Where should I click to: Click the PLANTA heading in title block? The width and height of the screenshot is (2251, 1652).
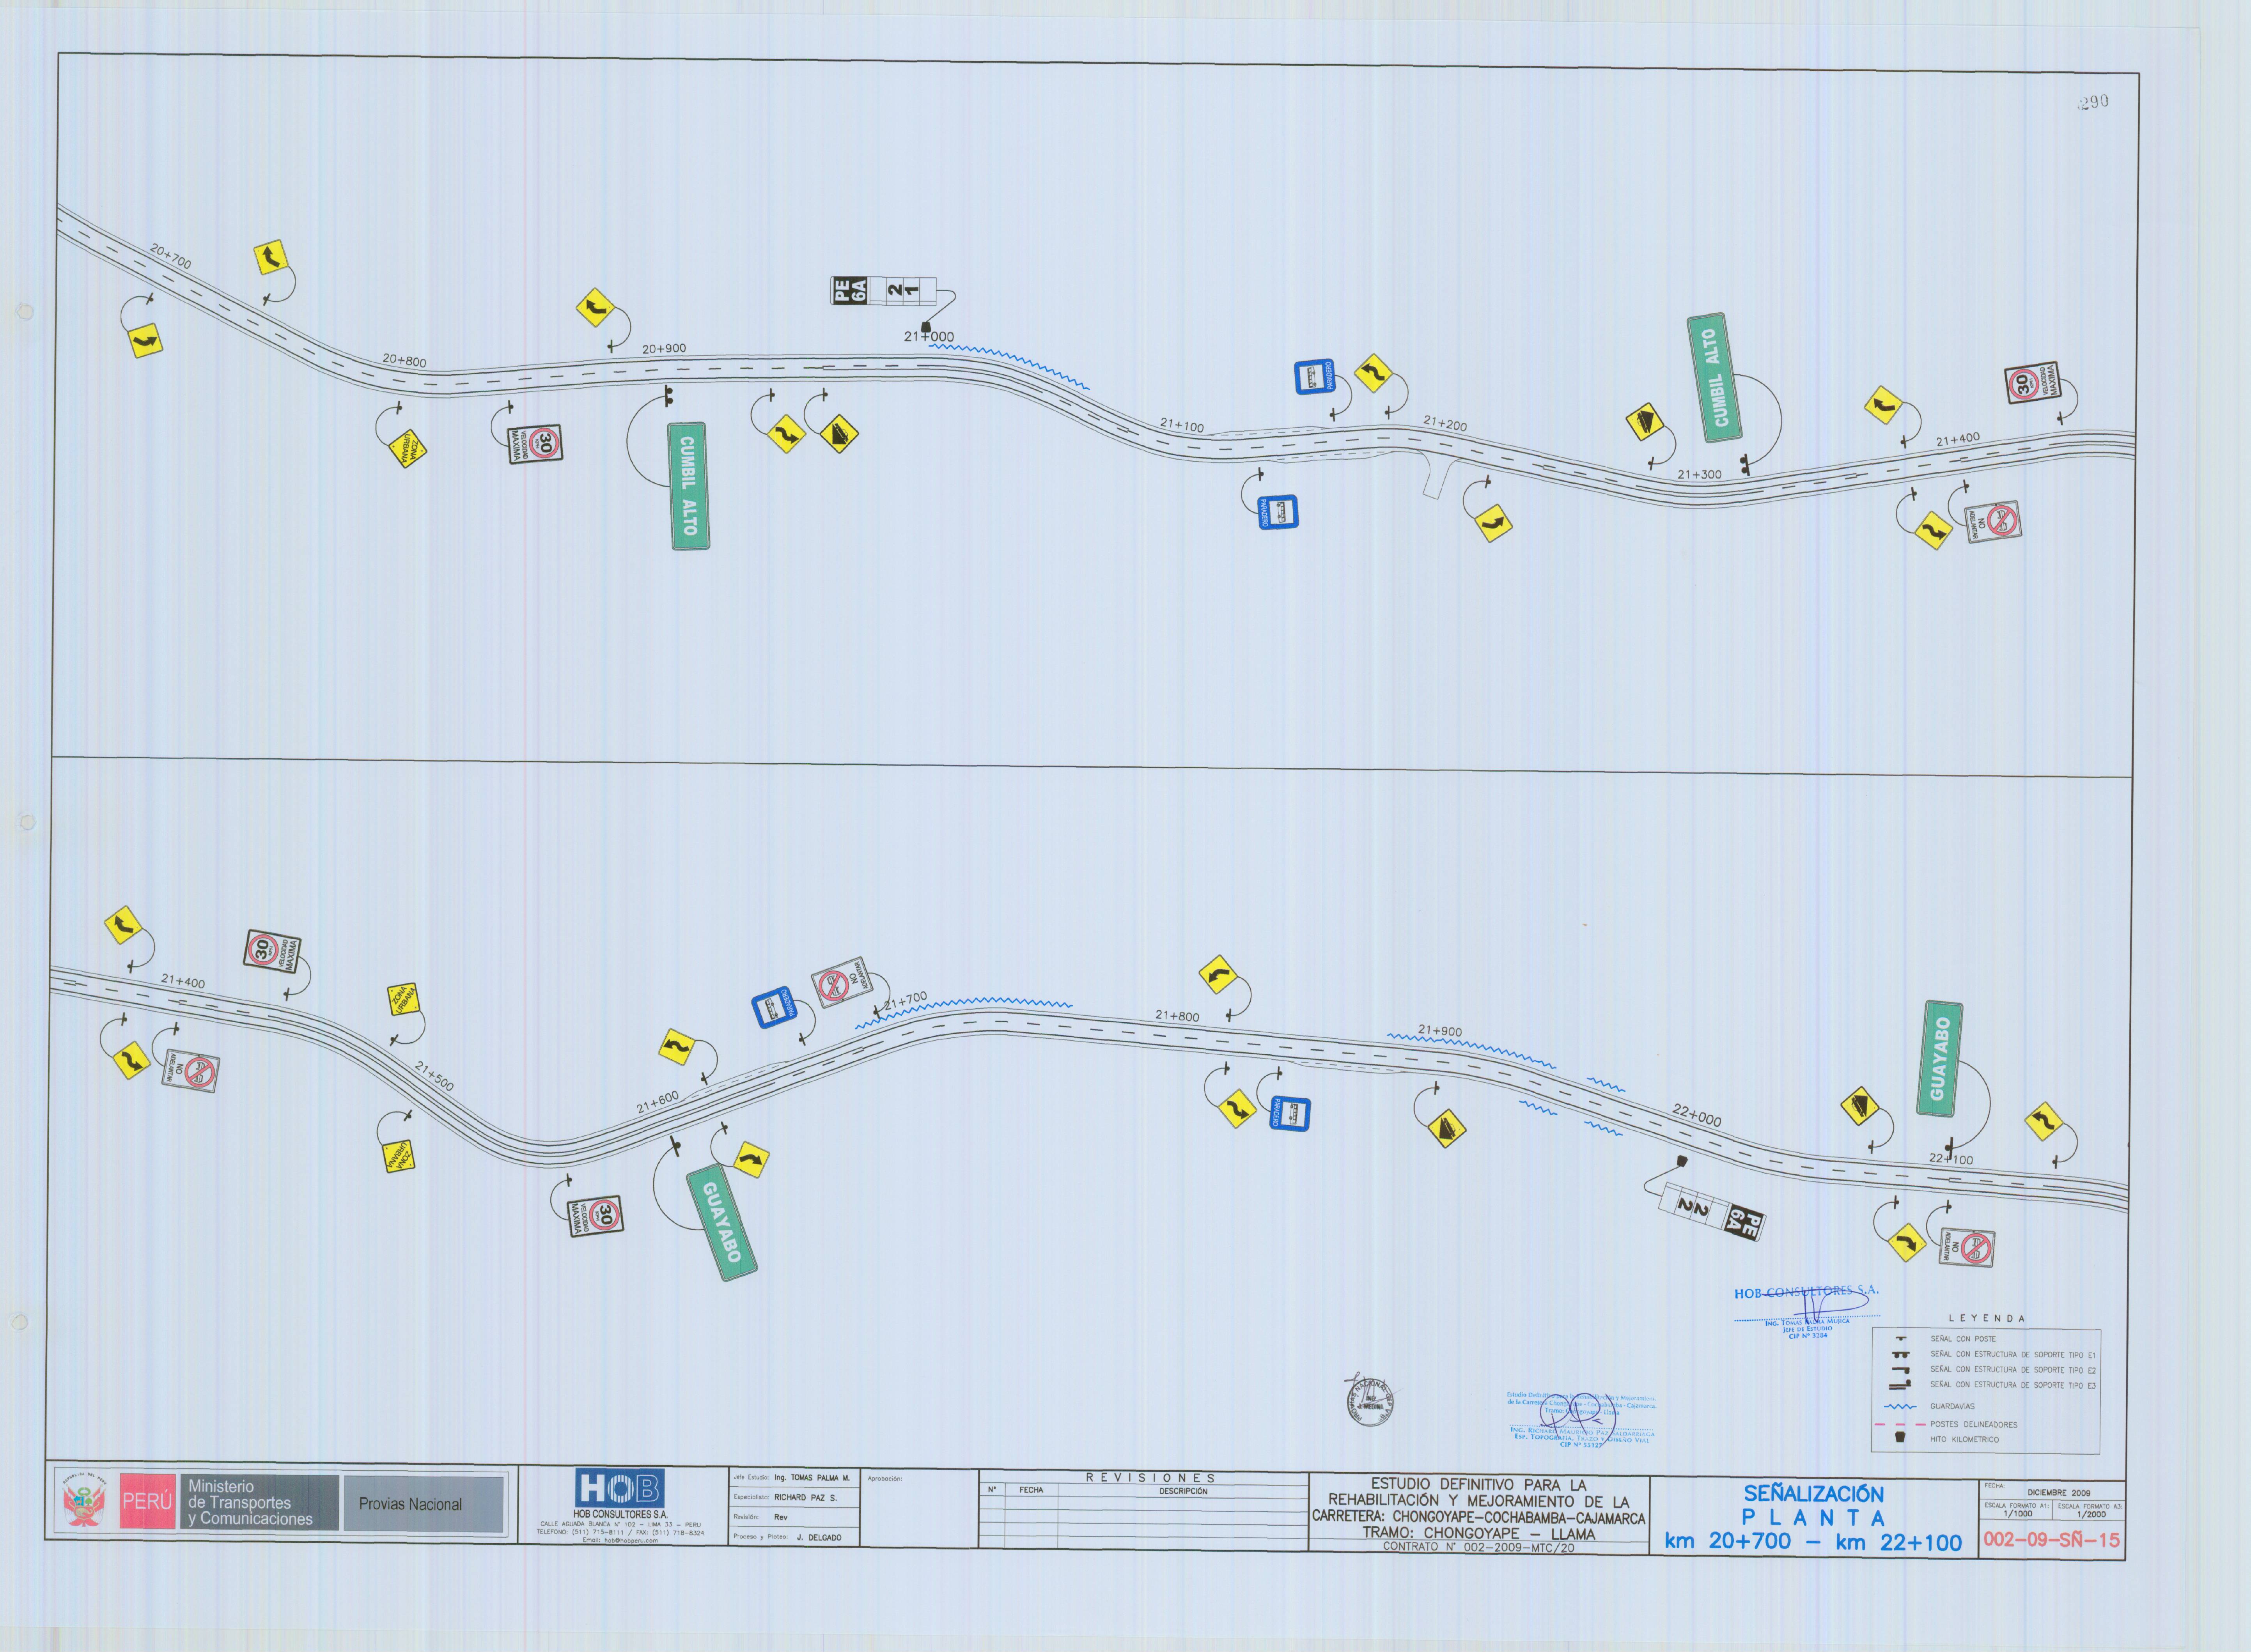1813,1518
